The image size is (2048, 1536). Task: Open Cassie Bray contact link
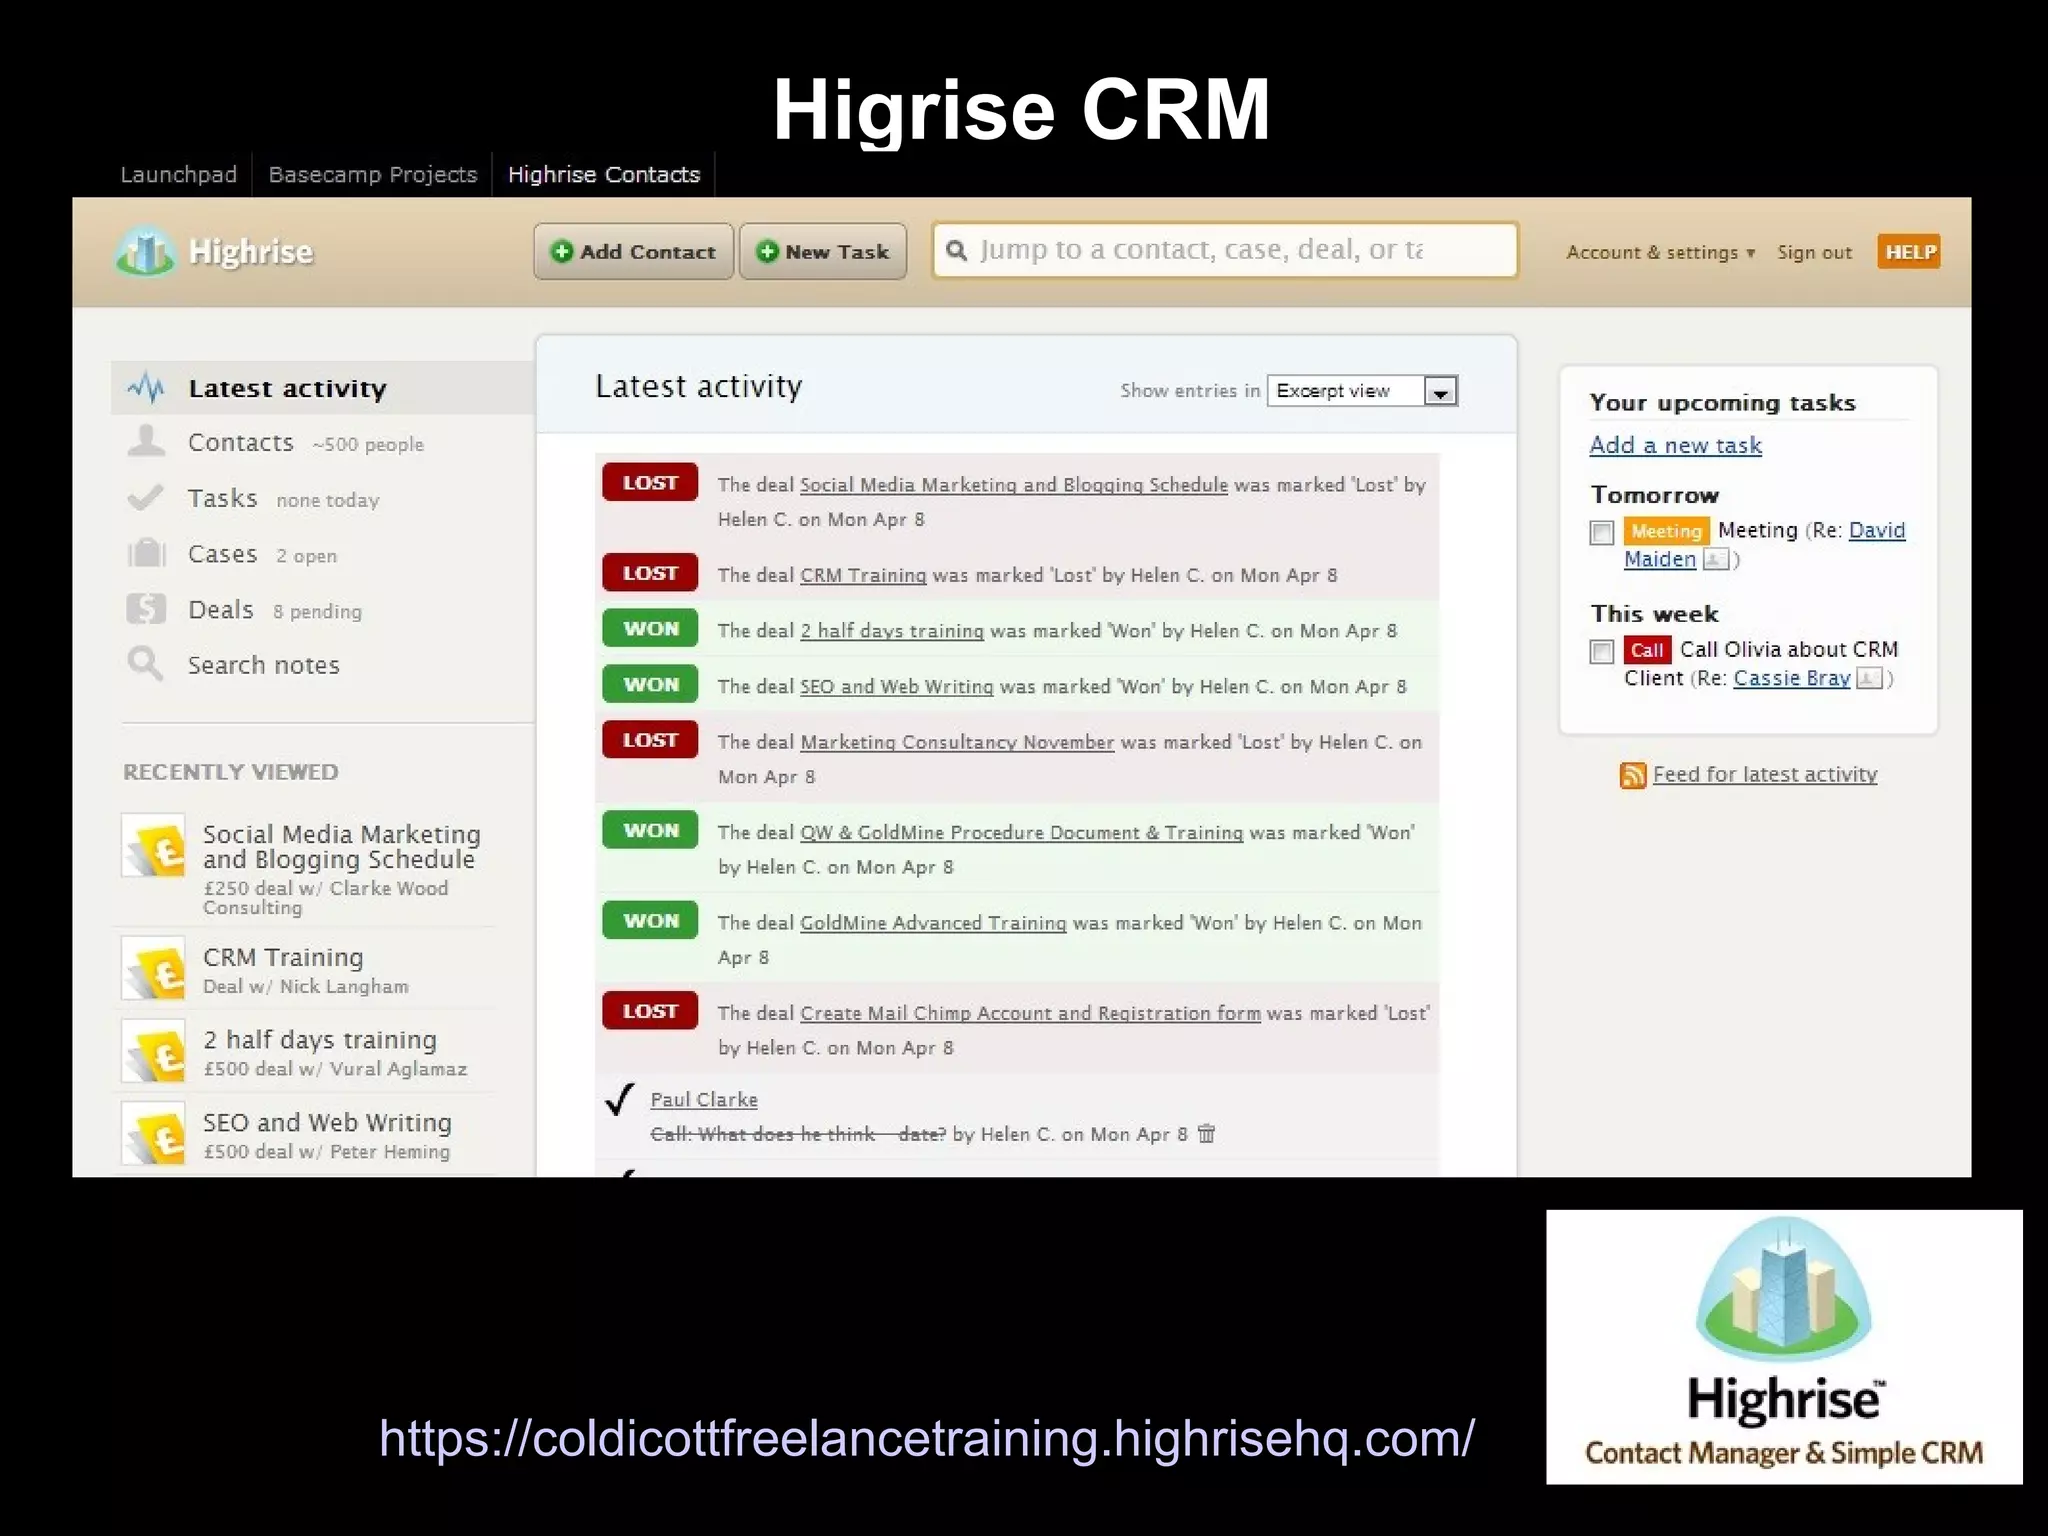[x=1792, y=678]
